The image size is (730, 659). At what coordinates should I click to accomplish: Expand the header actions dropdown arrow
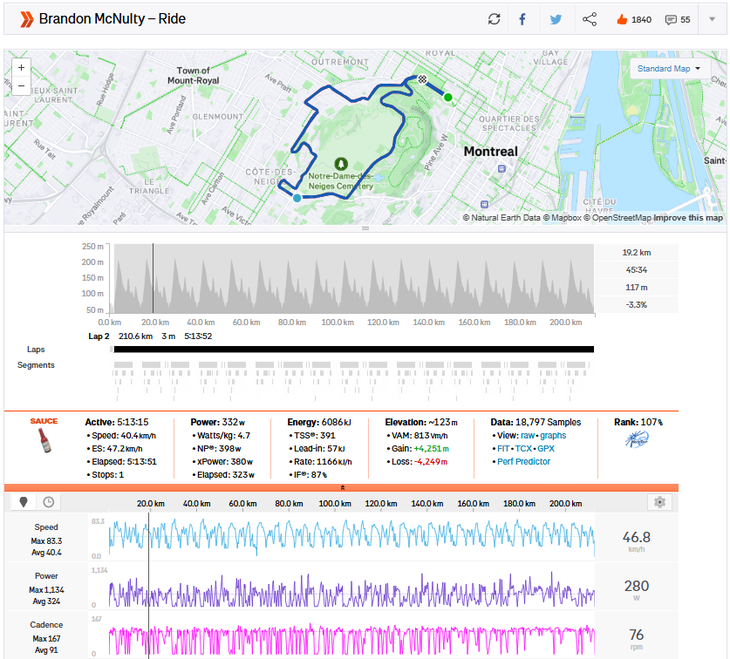tap(712, 19)
